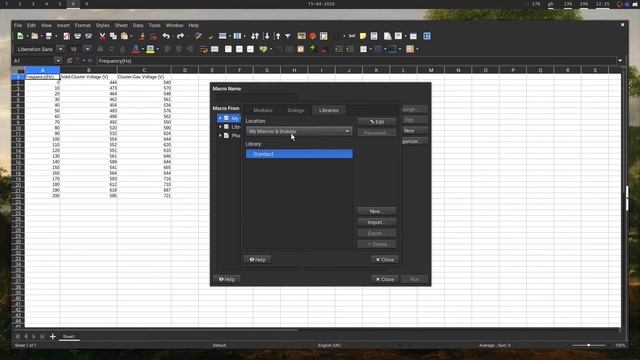Click the 'New...' library button

pyautogui.click(x=376, y=211)
